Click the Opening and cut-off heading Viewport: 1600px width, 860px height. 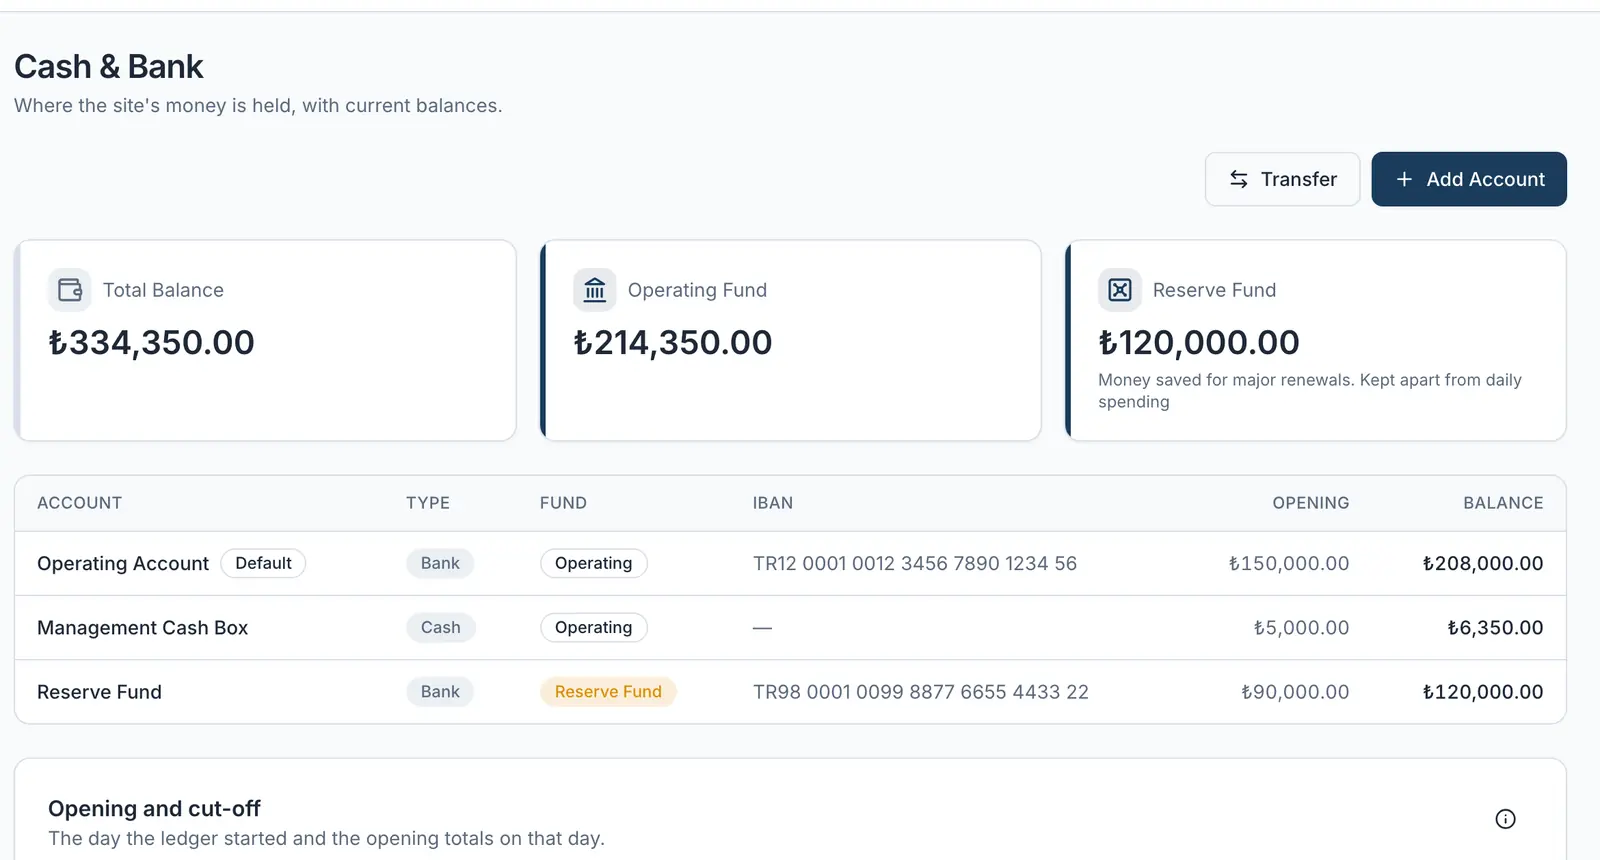[x=154, y=808]
